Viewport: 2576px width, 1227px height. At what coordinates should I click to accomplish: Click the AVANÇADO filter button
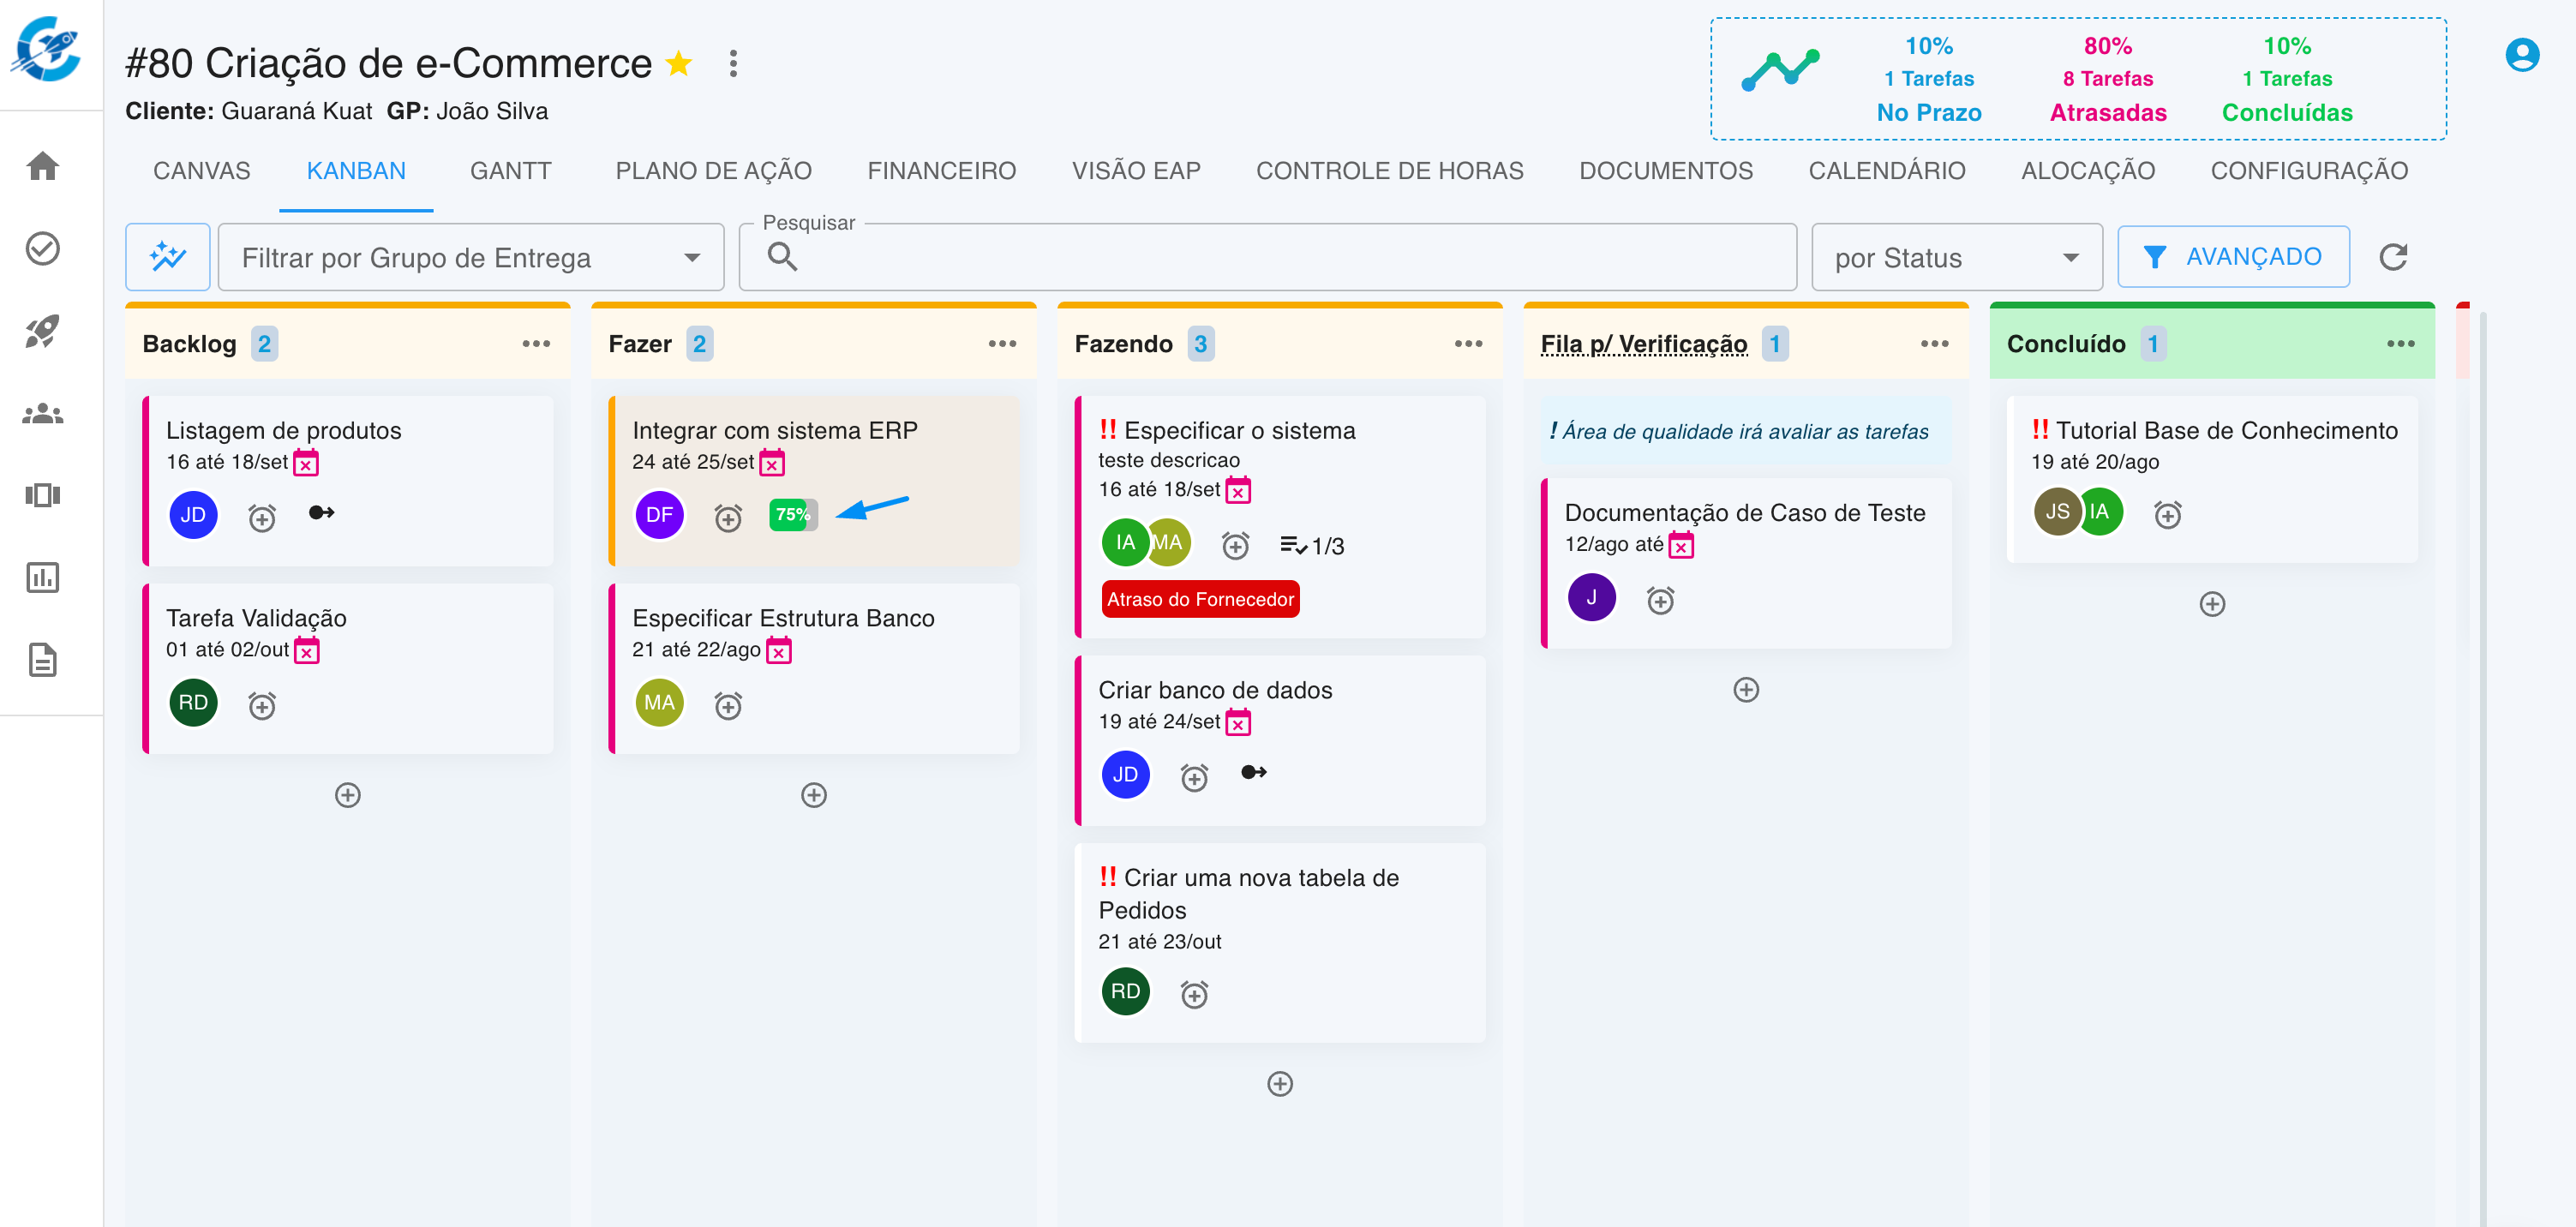coord(2232,257)
